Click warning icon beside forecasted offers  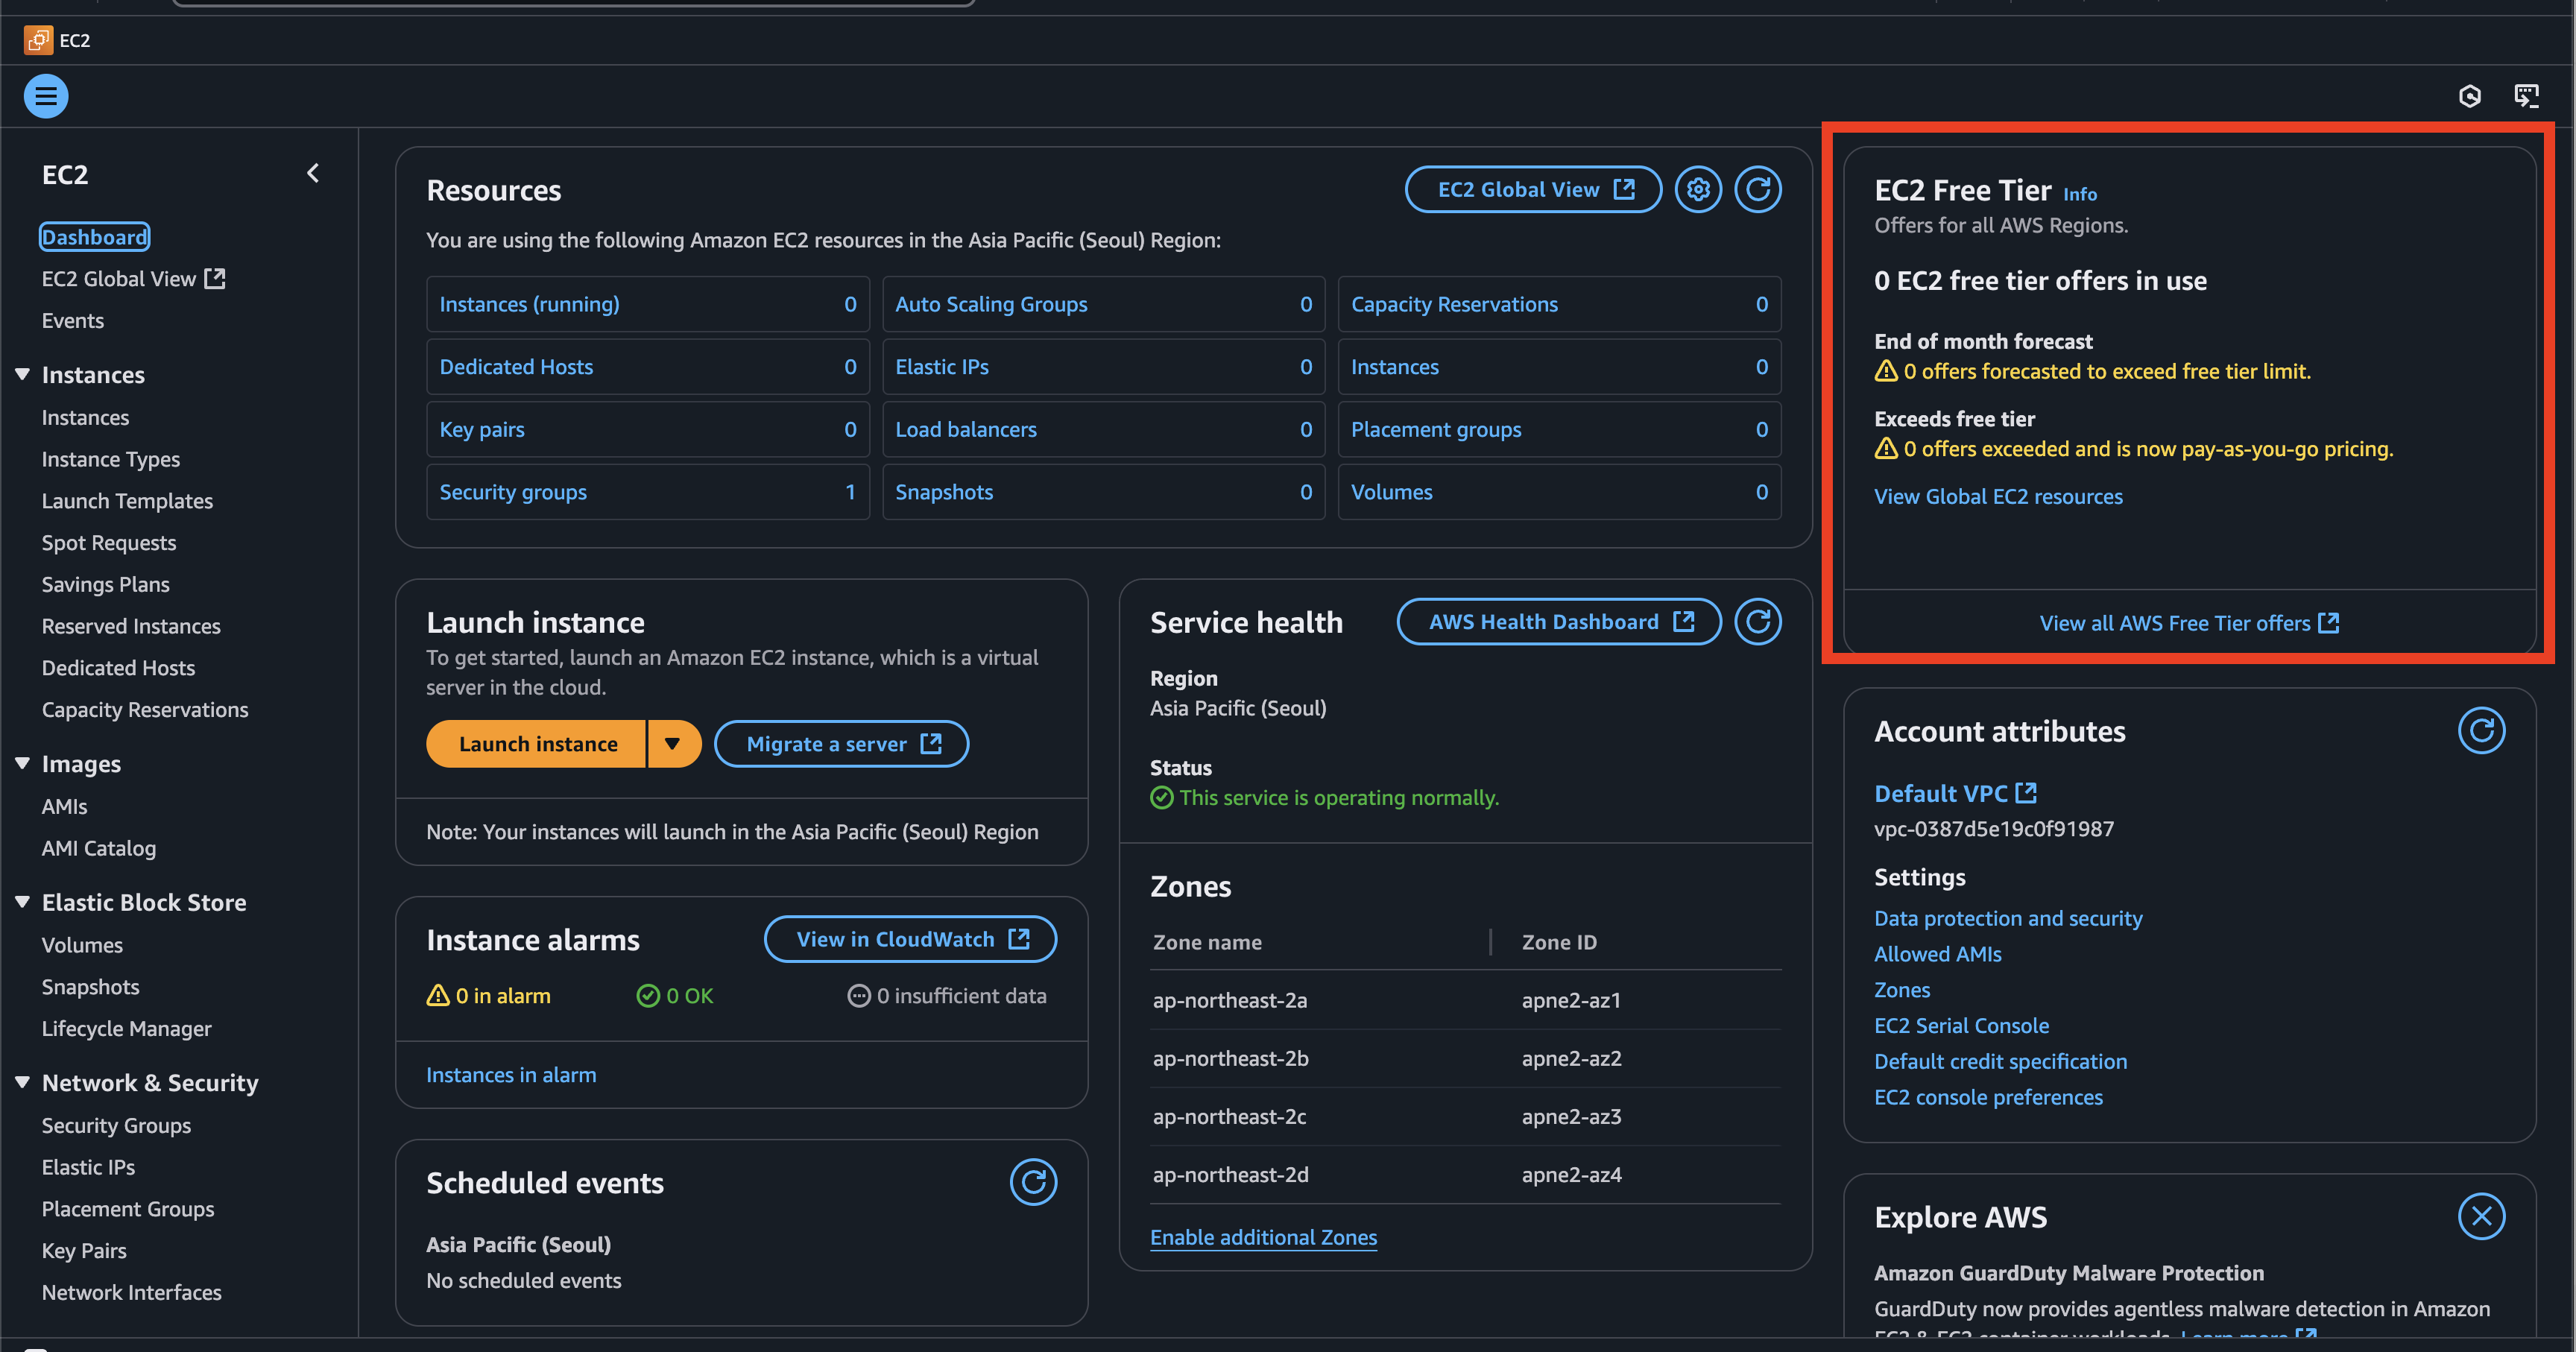pyautogui.click(x=1886, y=371)
